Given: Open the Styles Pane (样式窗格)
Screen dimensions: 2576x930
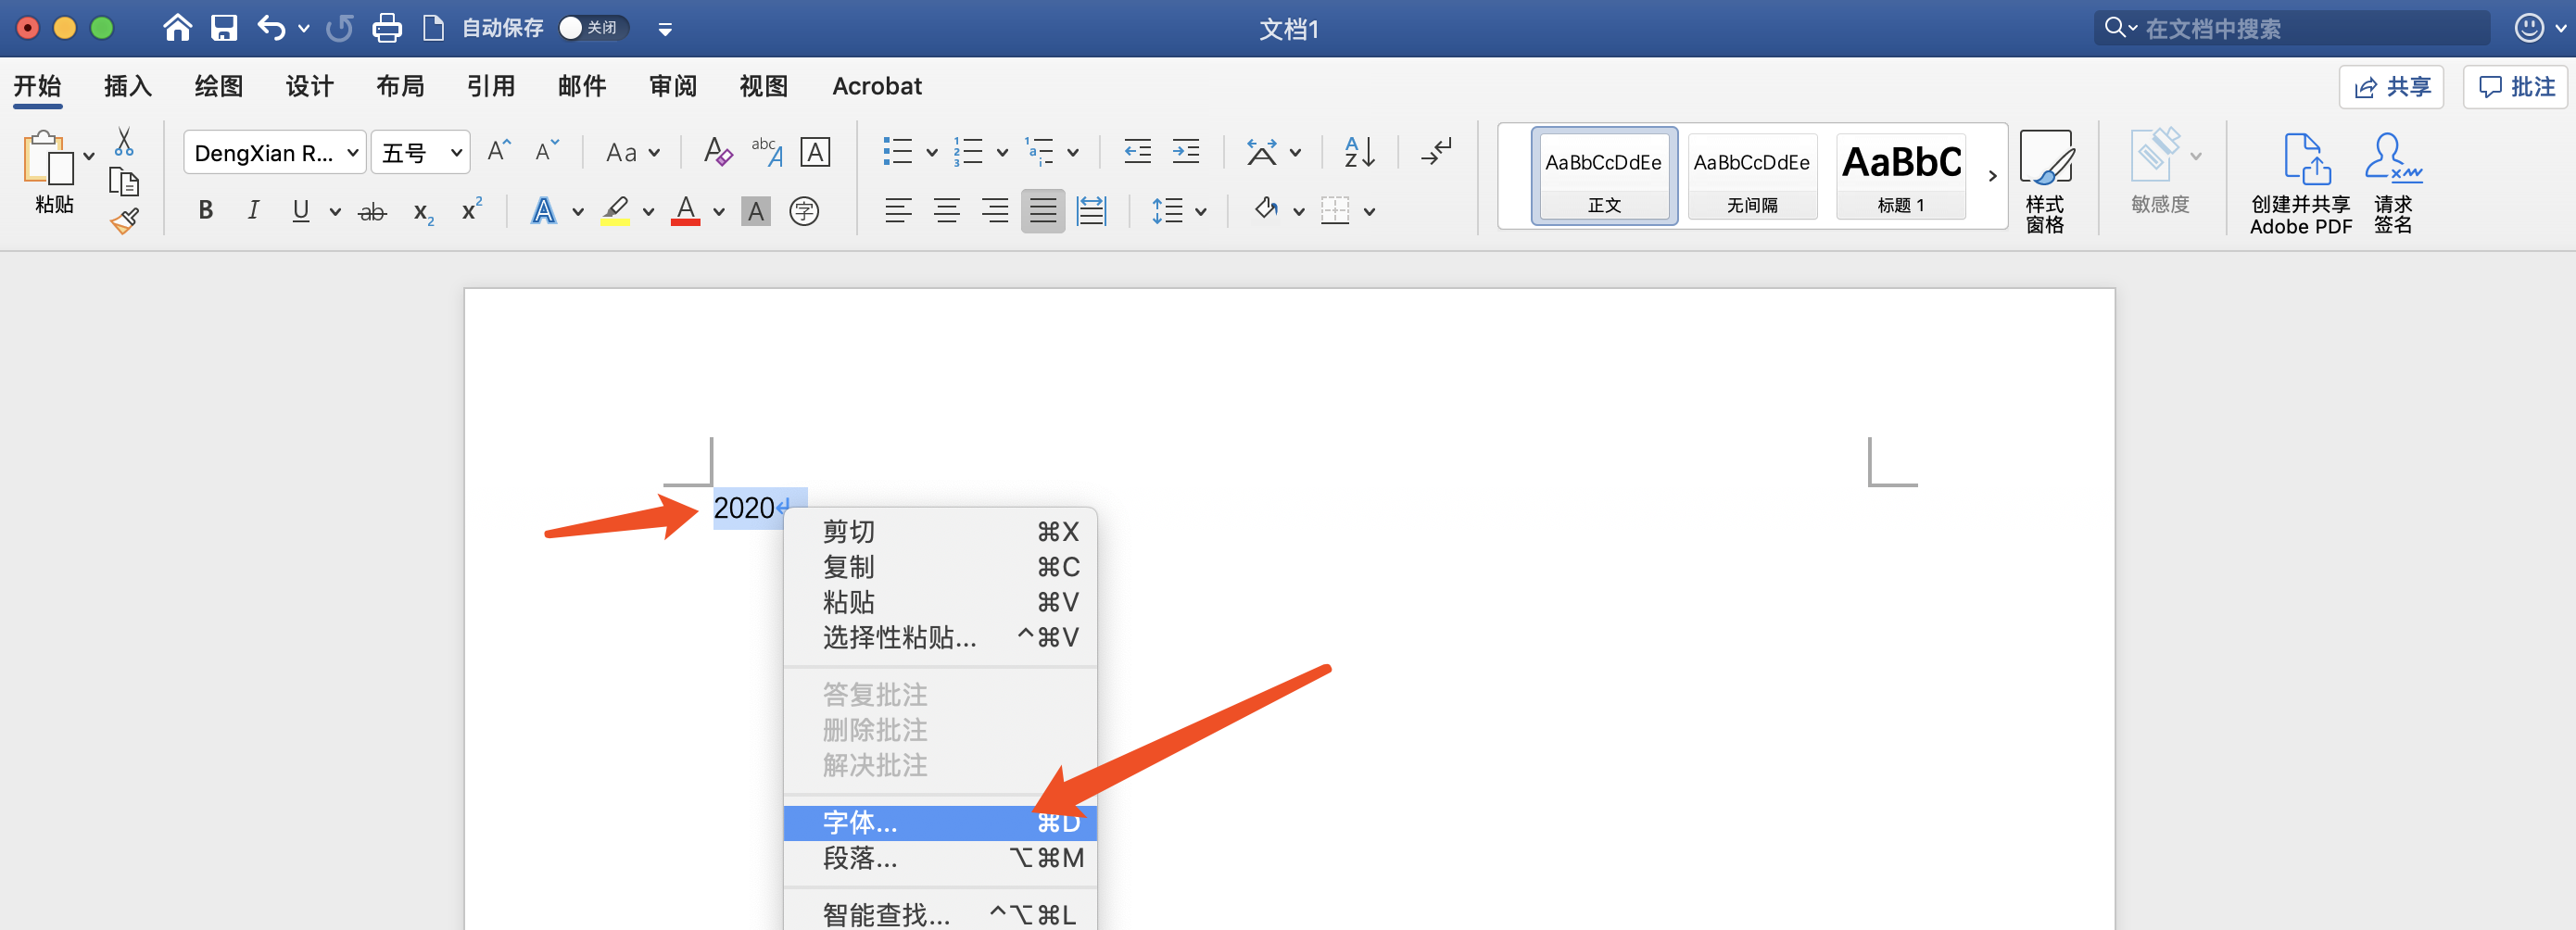Looking at the screenshot, I should tap(2045, 180).
